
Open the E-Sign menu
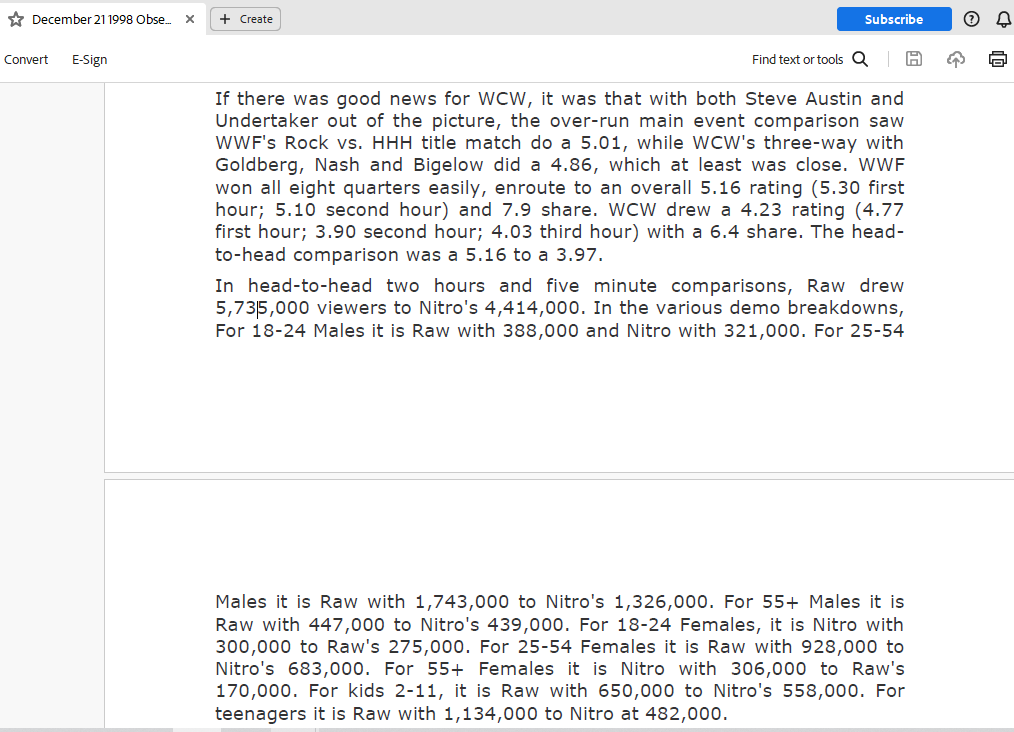click(x=89, y=59)
